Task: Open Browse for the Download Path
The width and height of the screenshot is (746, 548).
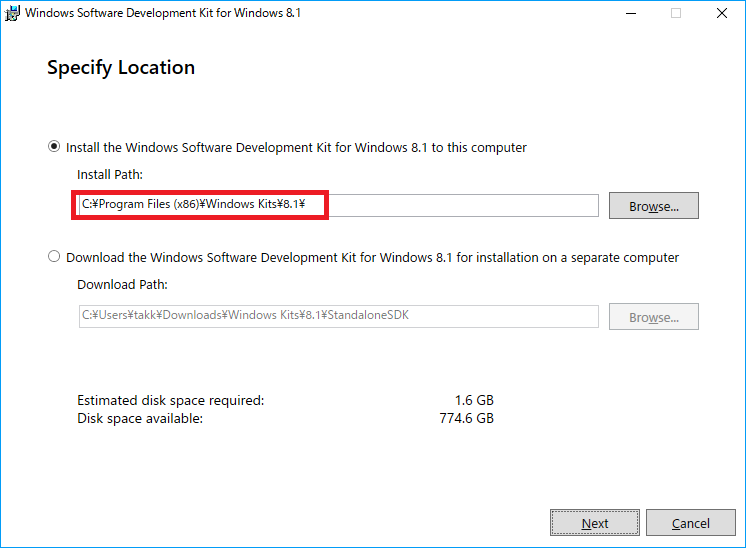Action: pyautogui.click(x=654, y=316)
